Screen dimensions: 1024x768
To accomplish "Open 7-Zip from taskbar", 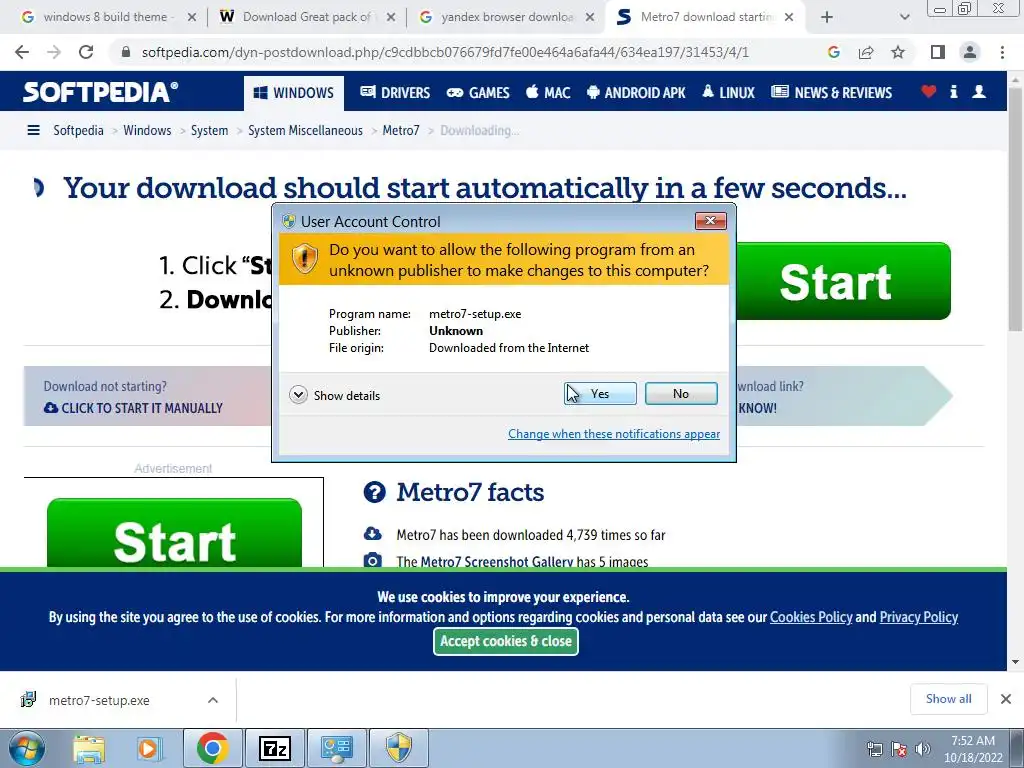I will coord(274,748).
